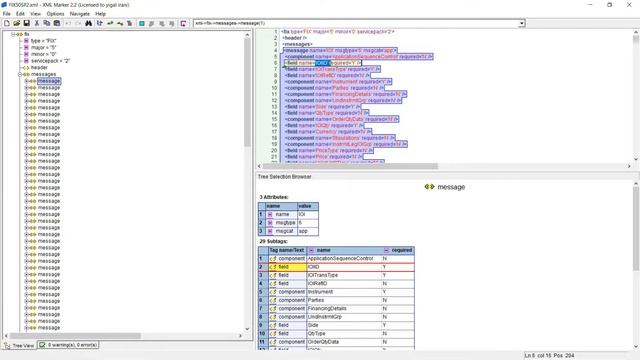This screenshot has width=640, height=360.
Task: Click the first green arrow icon after the sort arrows
Action: [x=110, y=24]
